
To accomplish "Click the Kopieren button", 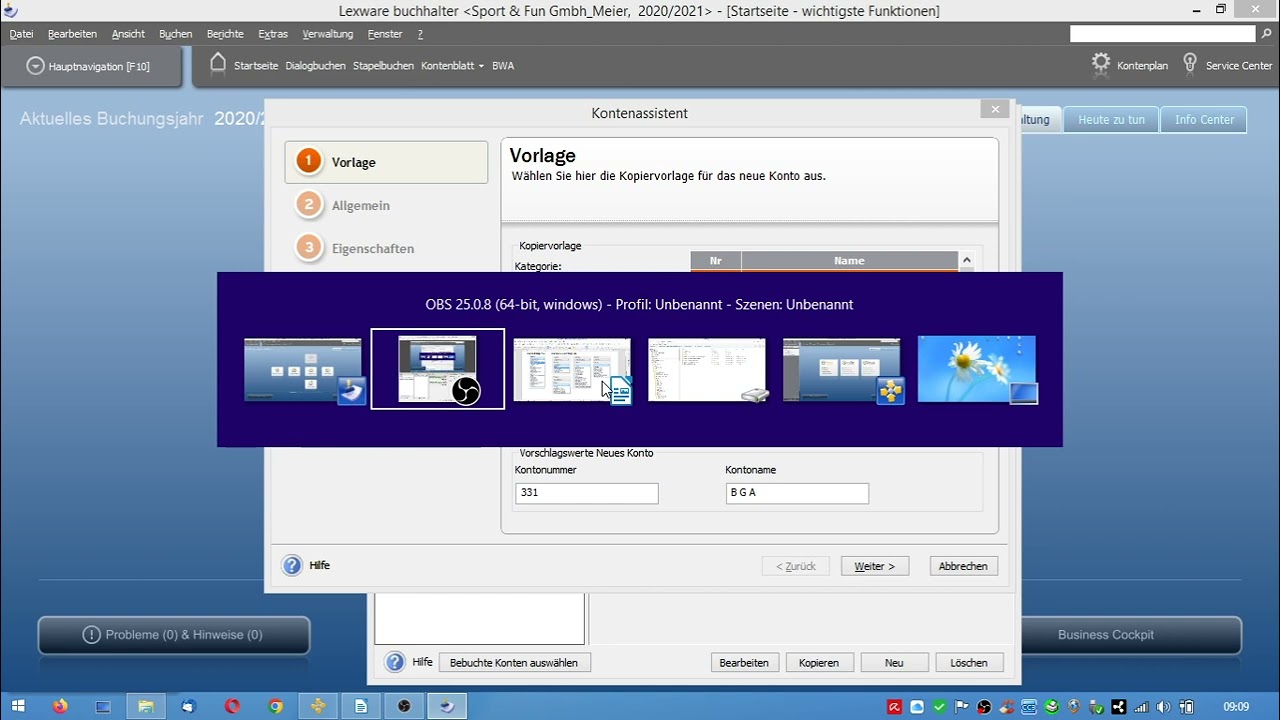I will click(x=819, y=662).
